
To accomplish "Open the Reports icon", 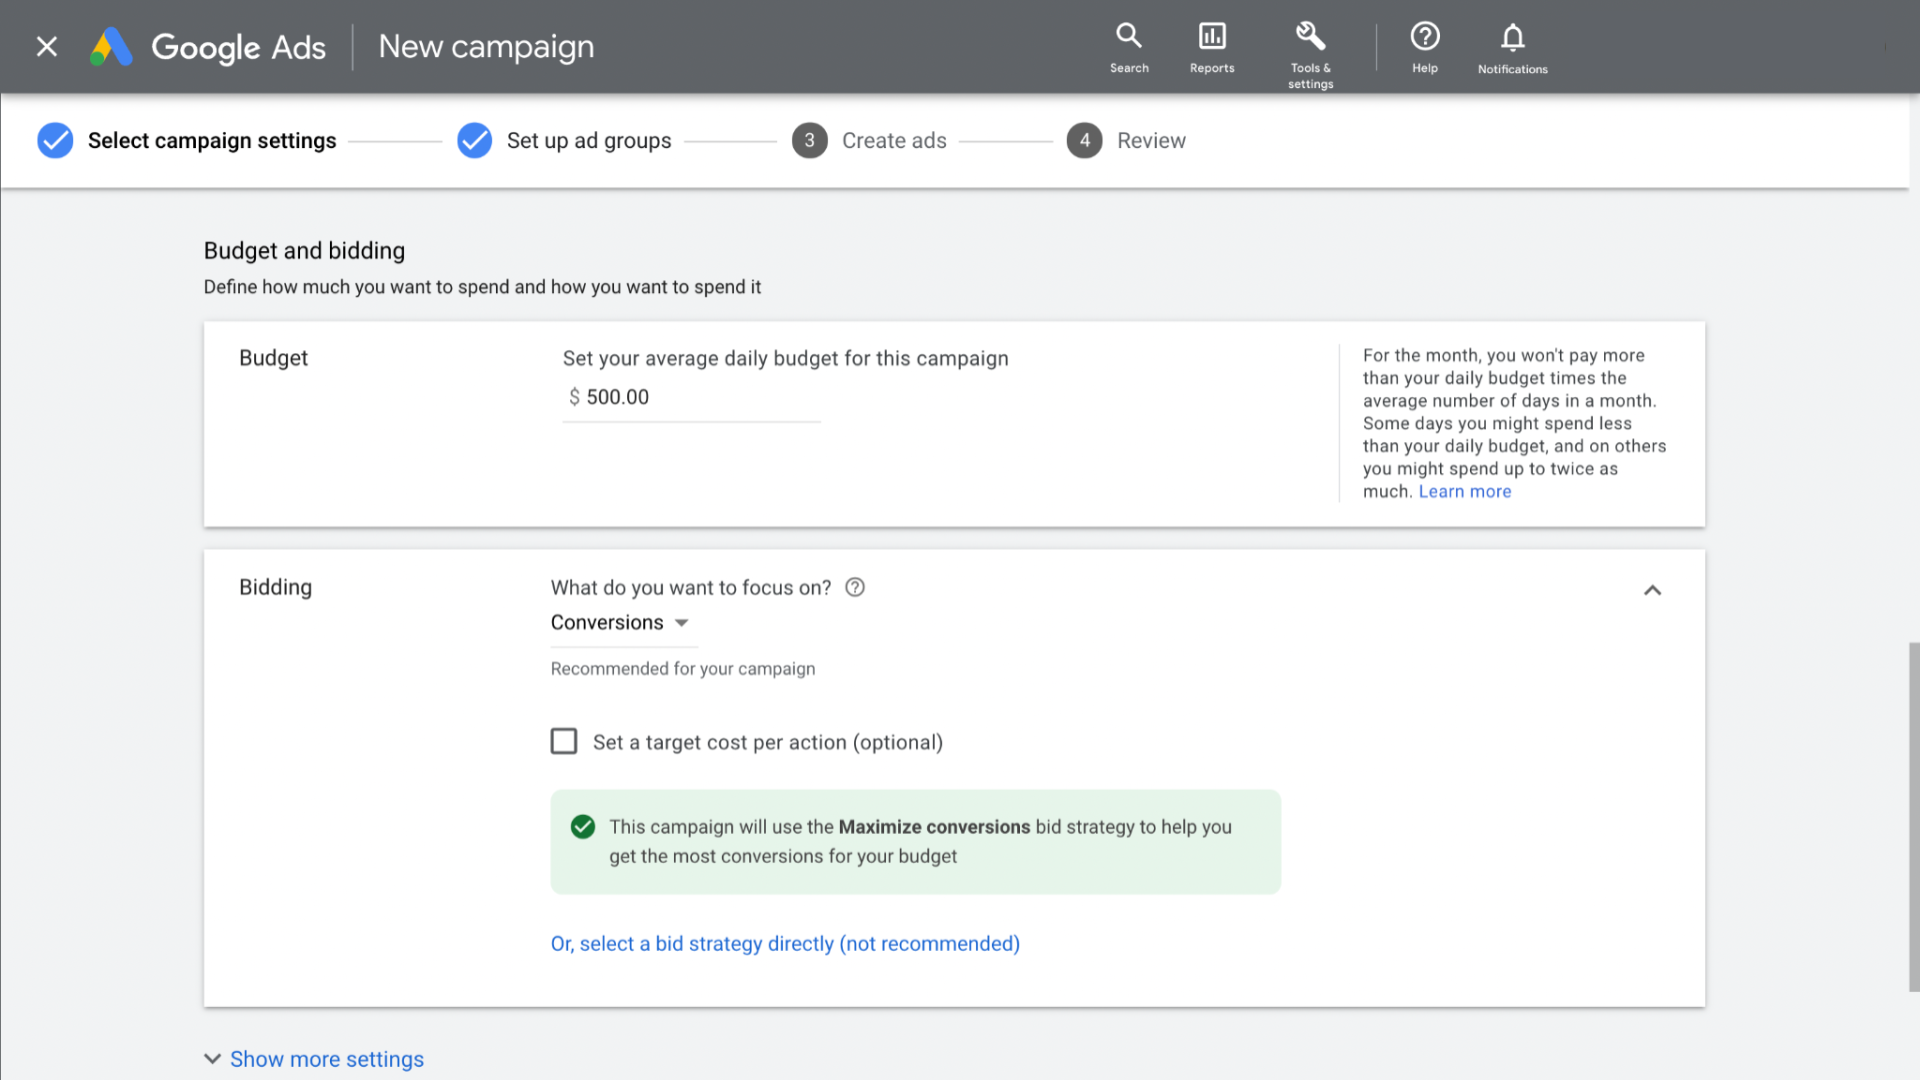I will point(1212,37).
